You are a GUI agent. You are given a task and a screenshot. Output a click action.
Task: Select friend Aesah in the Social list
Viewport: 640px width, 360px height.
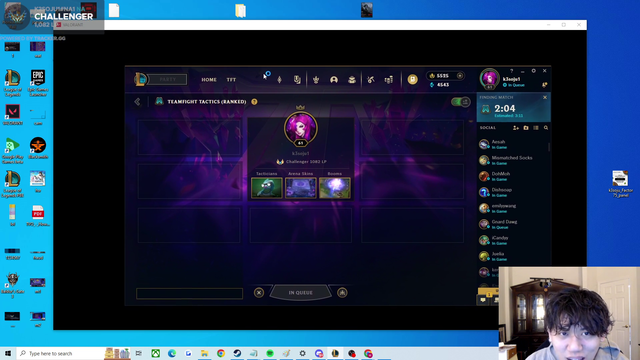513,144
